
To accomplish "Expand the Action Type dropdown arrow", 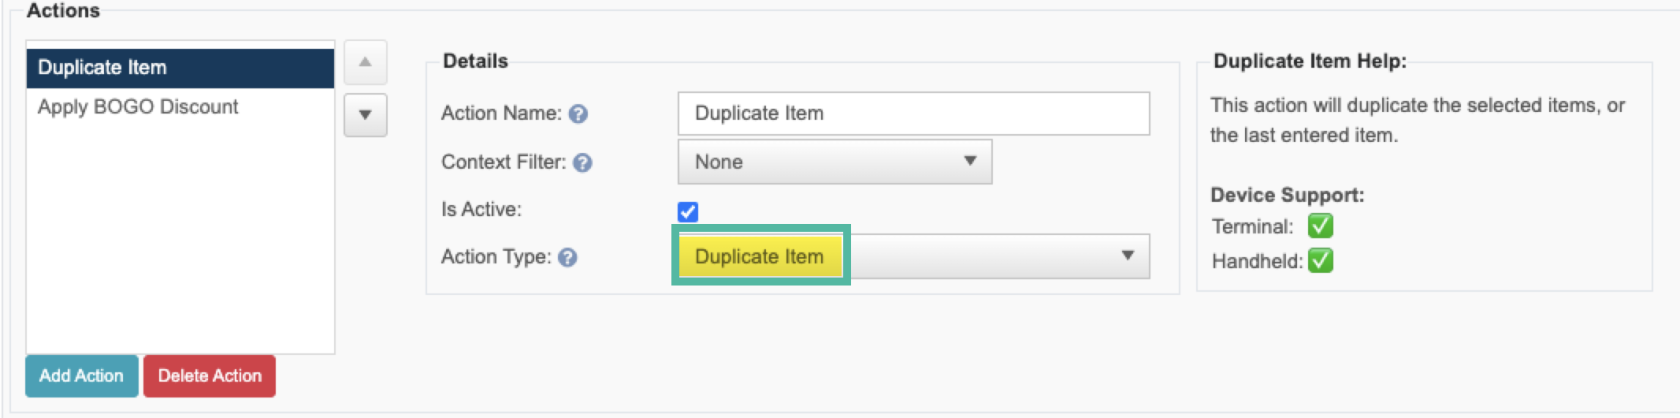I will coord(1128,256).
